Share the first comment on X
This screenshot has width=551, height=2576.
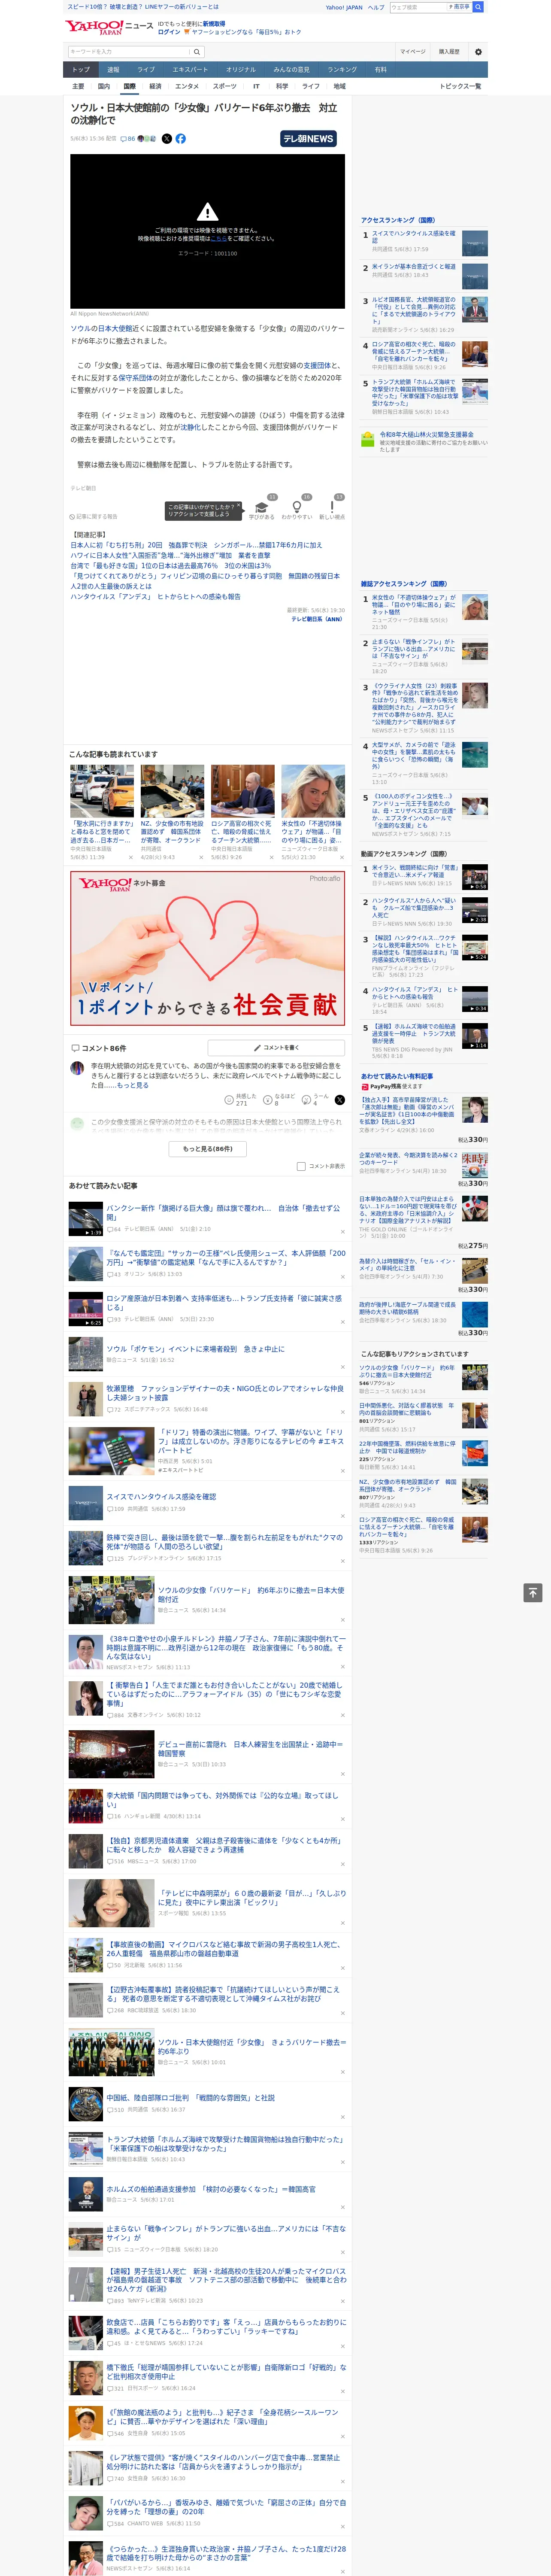[x=340, y=1099]
